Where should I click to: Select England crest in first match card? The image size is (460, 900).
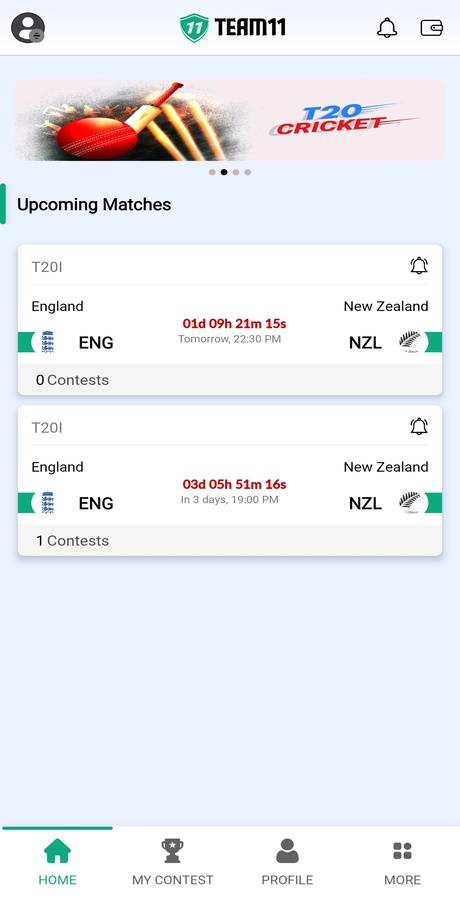48,342
